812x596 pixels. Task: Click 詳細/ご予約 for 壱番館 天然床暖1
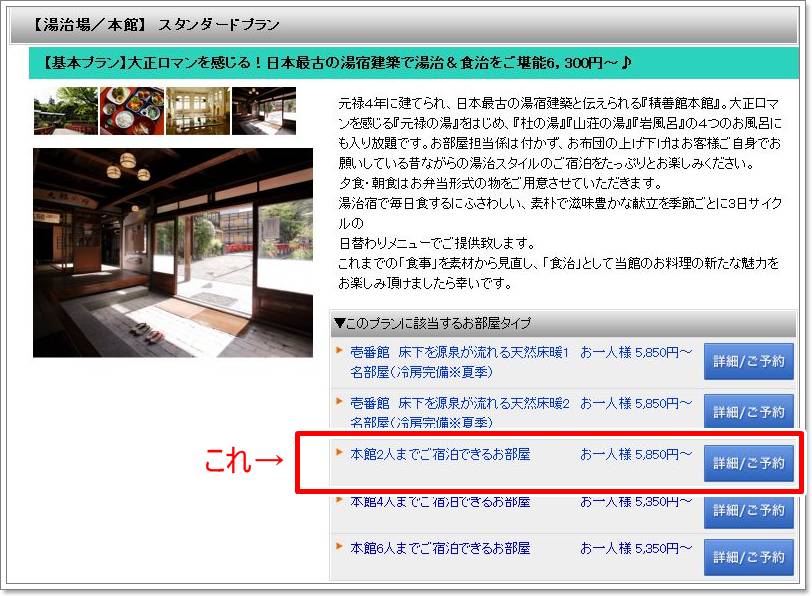748,361
